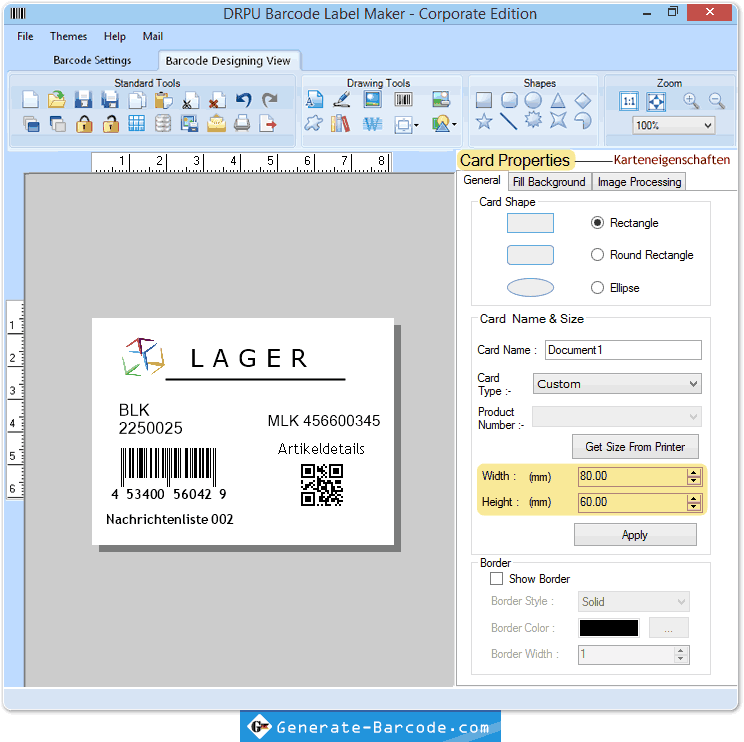
Task: Open the Border Style Solid dropdown
Action: tap(633, 602)
